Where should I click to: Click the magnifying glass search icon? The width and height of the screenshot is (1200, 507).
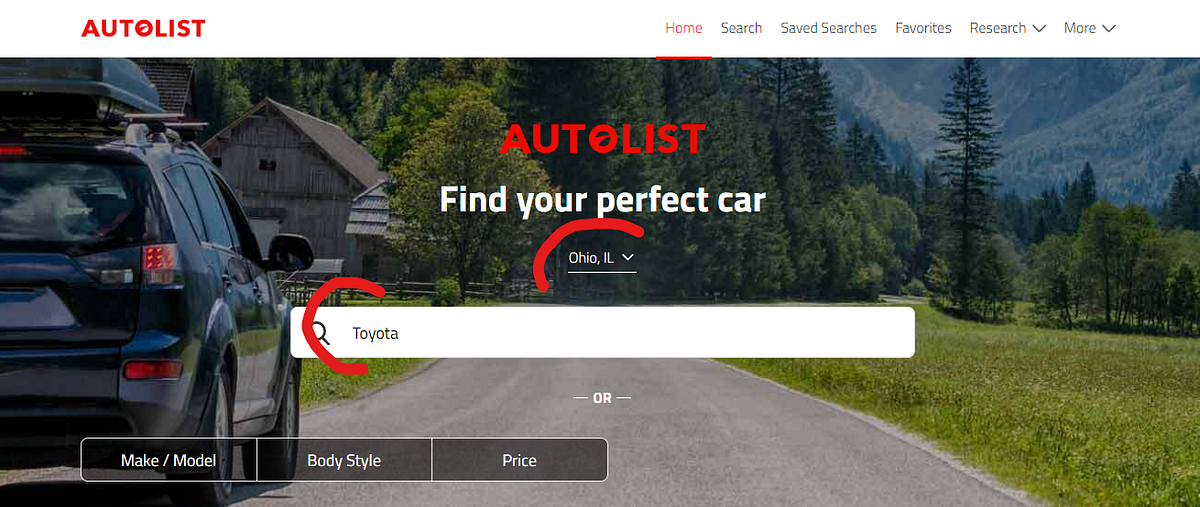[320, 333]
